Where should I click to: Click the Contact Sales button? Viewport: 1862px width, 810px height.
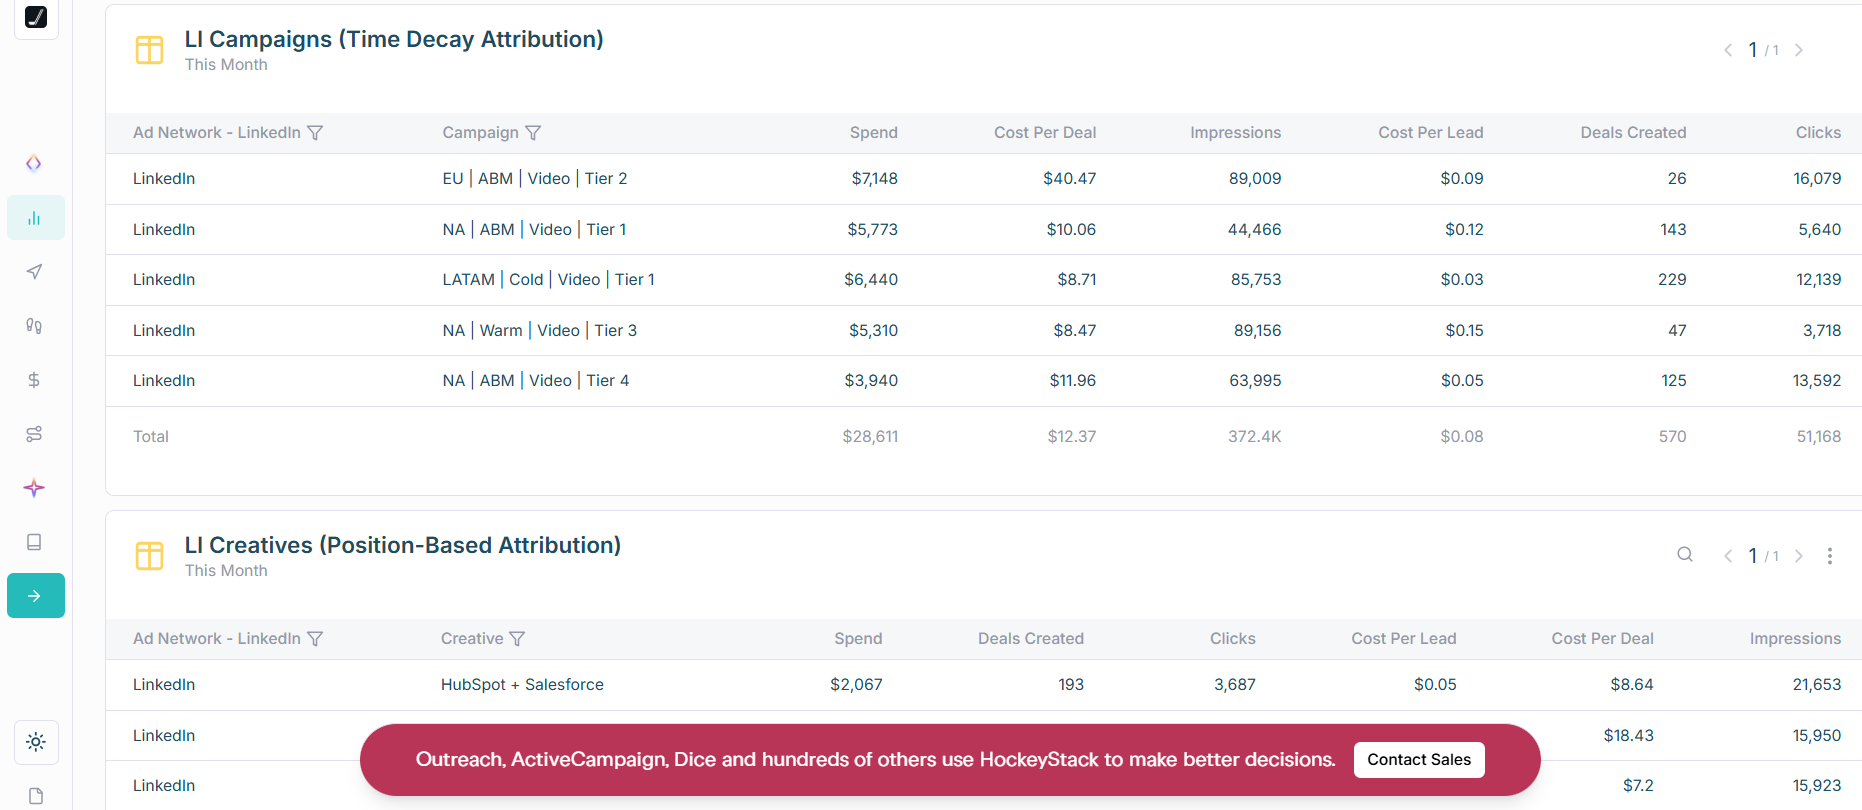coord(1419,759)
